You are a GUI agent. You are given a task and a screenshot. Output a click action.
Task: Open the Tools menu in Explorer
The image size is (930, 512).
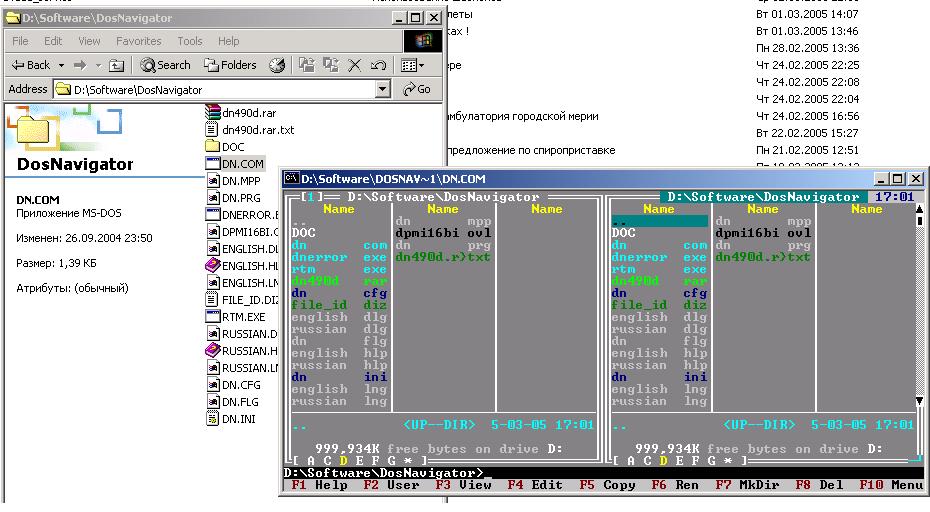pyautogui.click(x=190, y=41)
